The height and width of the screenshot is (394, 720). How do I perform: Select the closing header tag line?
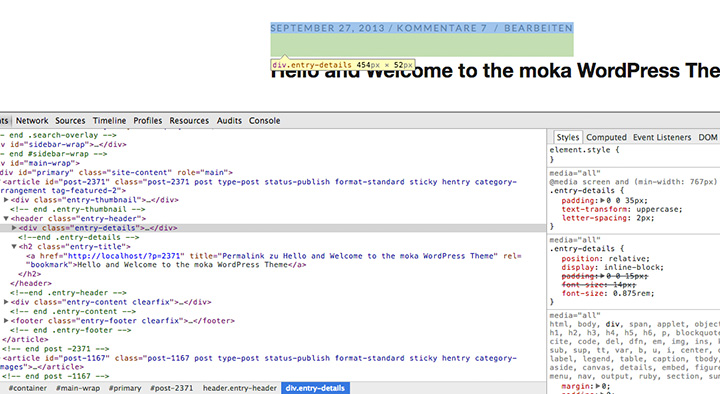click(31, 283)
